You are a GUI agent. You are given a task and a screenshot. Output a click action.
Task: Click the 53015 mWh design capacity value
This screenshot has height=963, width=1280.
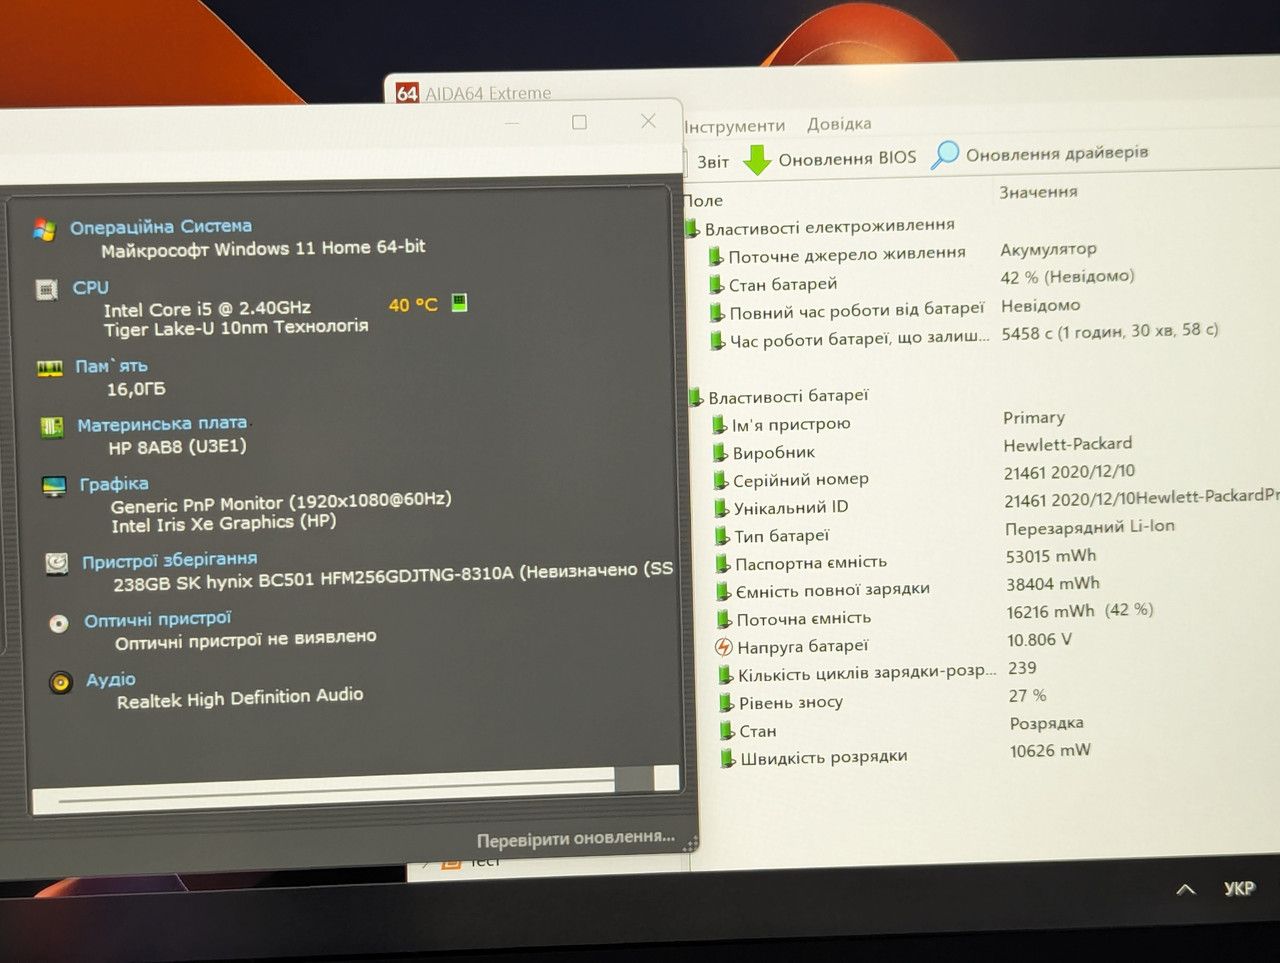[x=1051, y=556]
